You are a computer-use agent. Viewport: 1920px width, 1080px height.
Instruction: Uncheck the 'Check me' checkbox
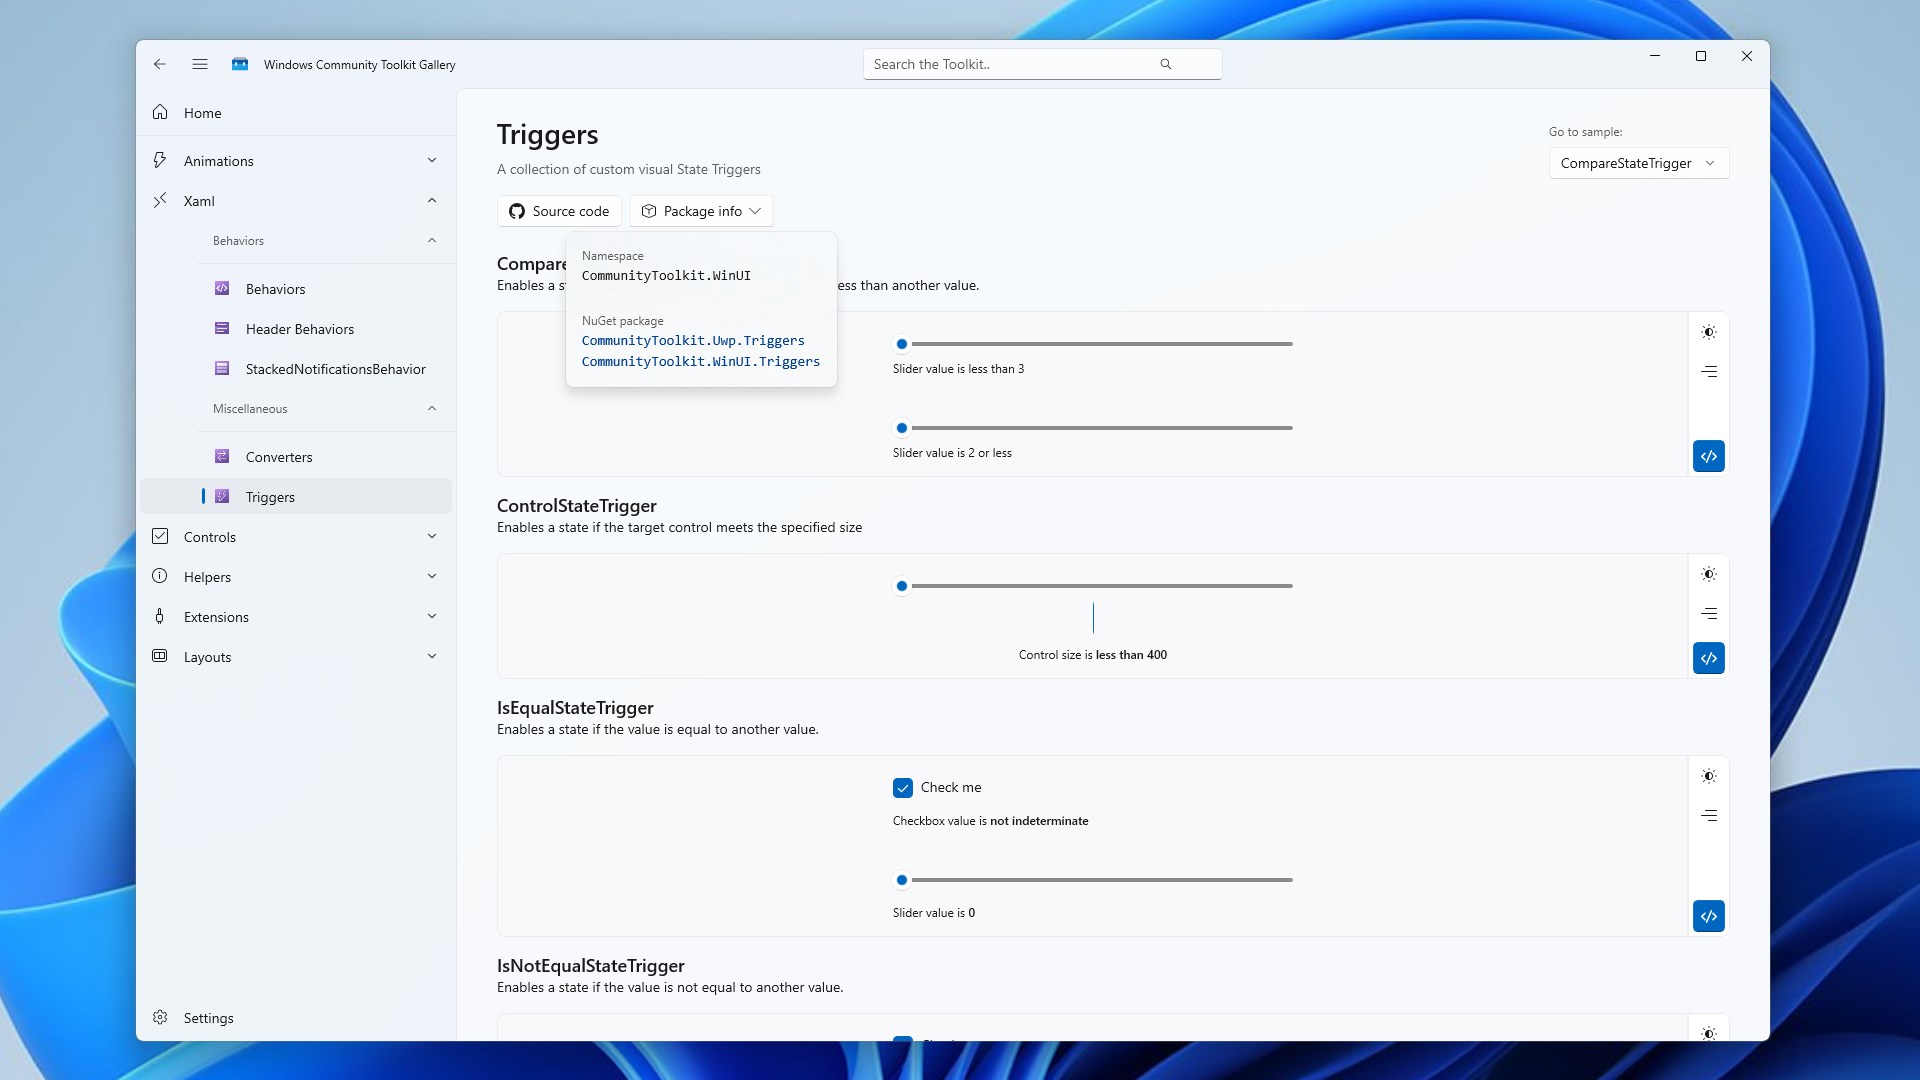pos(903,788)
